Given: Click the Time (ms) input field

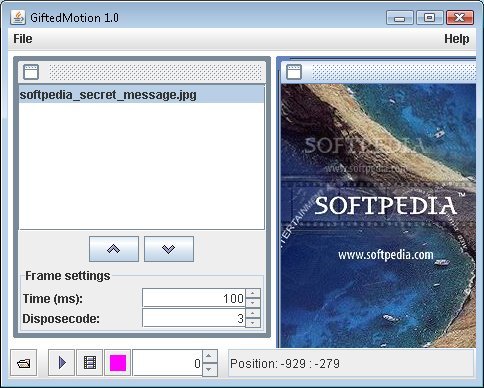Looking at the screenshot, I should pyautogui.click(x=194, y=298).
